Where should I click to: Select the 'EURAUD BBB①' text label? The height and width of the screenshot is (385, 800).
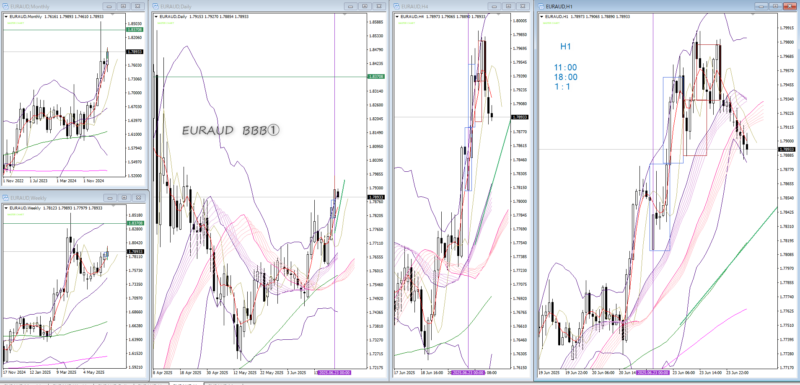click(x=231, y=131)
